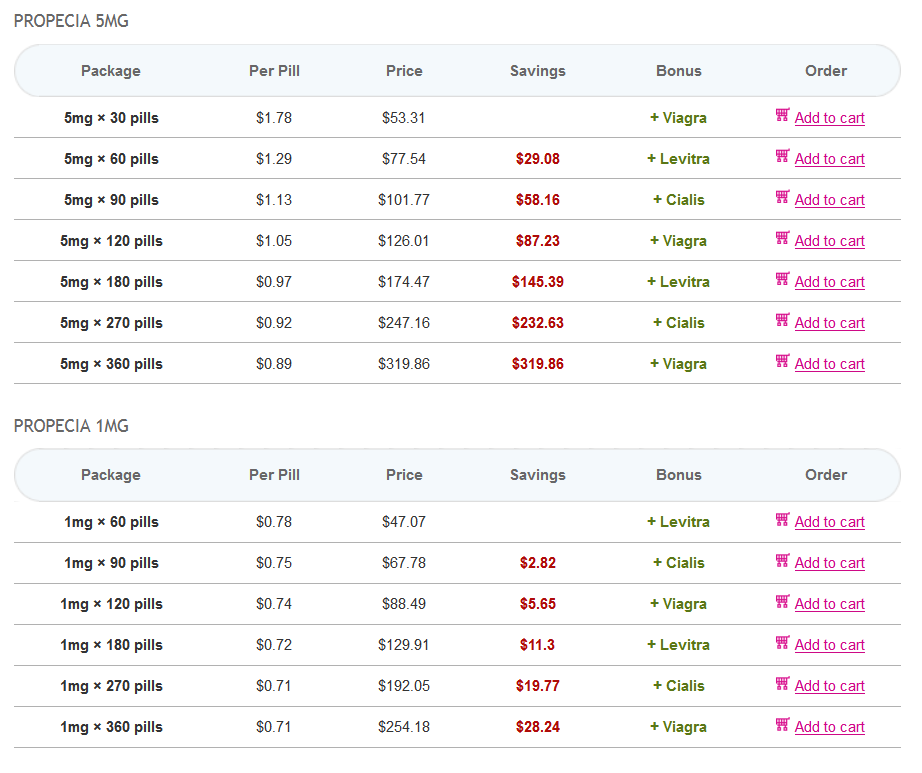Click the Package header in the 5MG table

pos(110,71)
